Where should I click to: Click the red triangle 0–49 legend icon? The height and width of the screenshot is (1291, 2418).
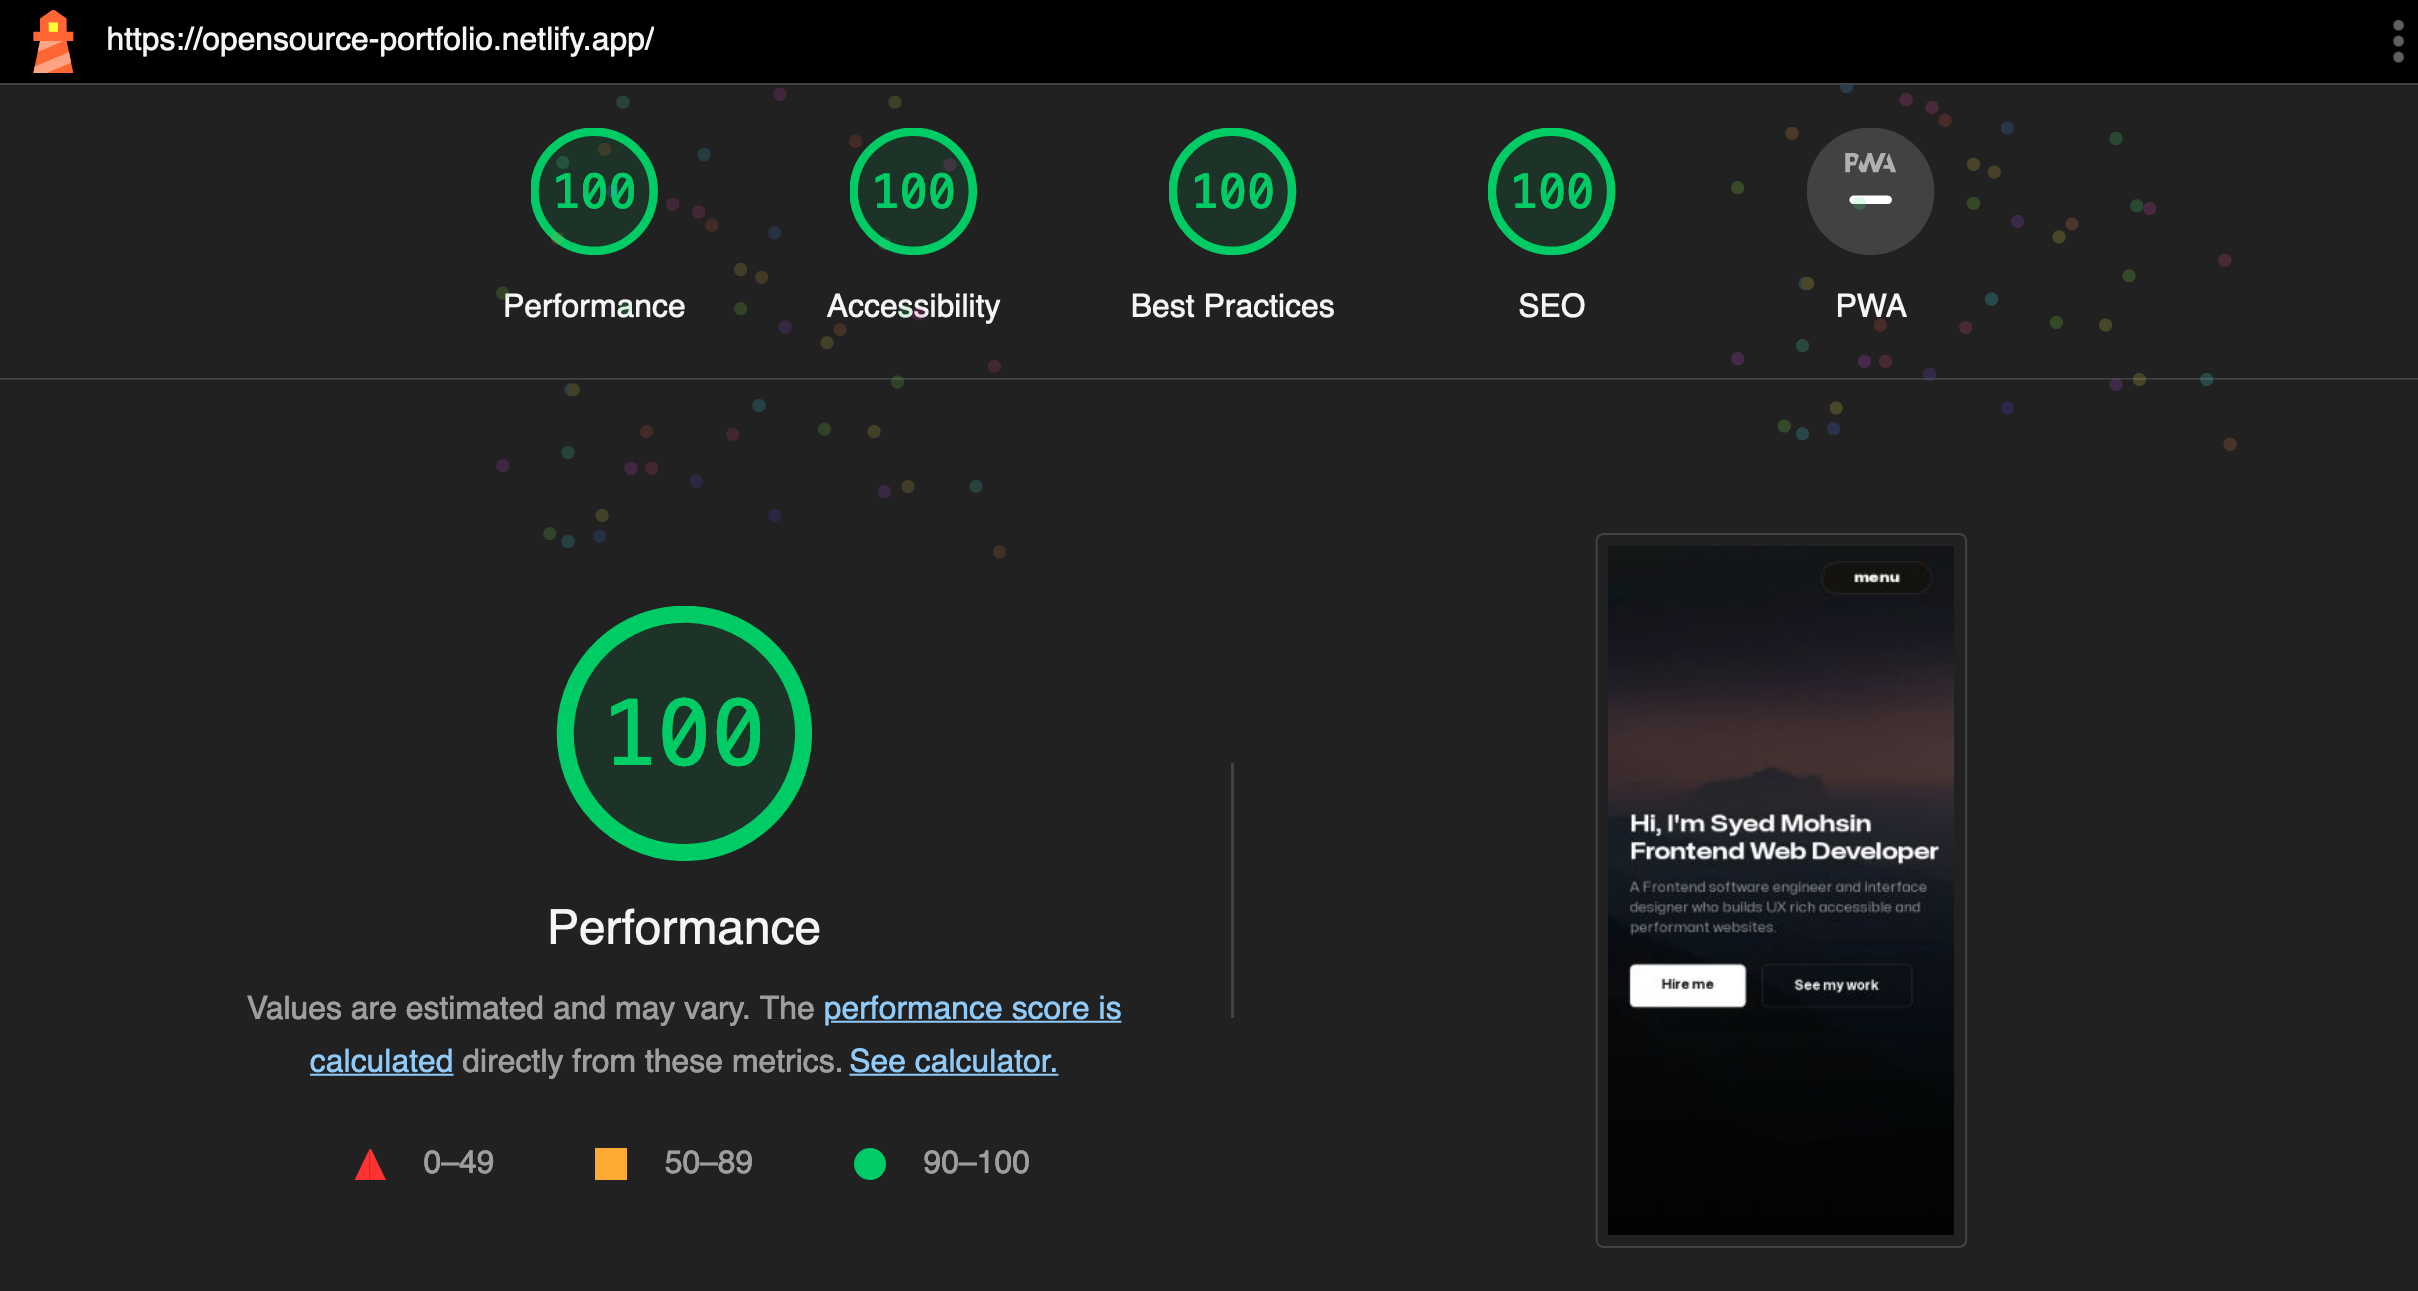pos(370,1164)
